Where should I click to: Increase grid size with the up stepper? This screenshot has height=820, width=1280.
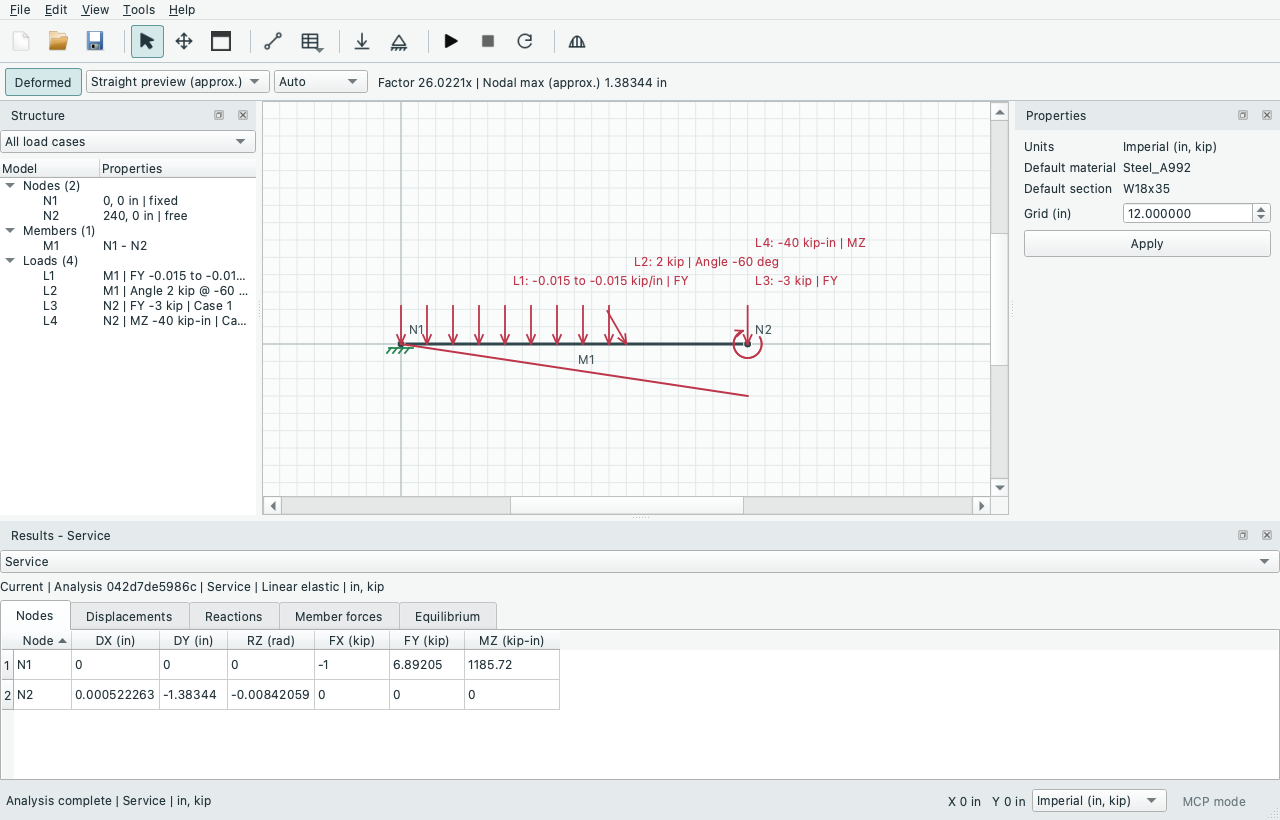pyautogui.click(x=1261, y=209)
